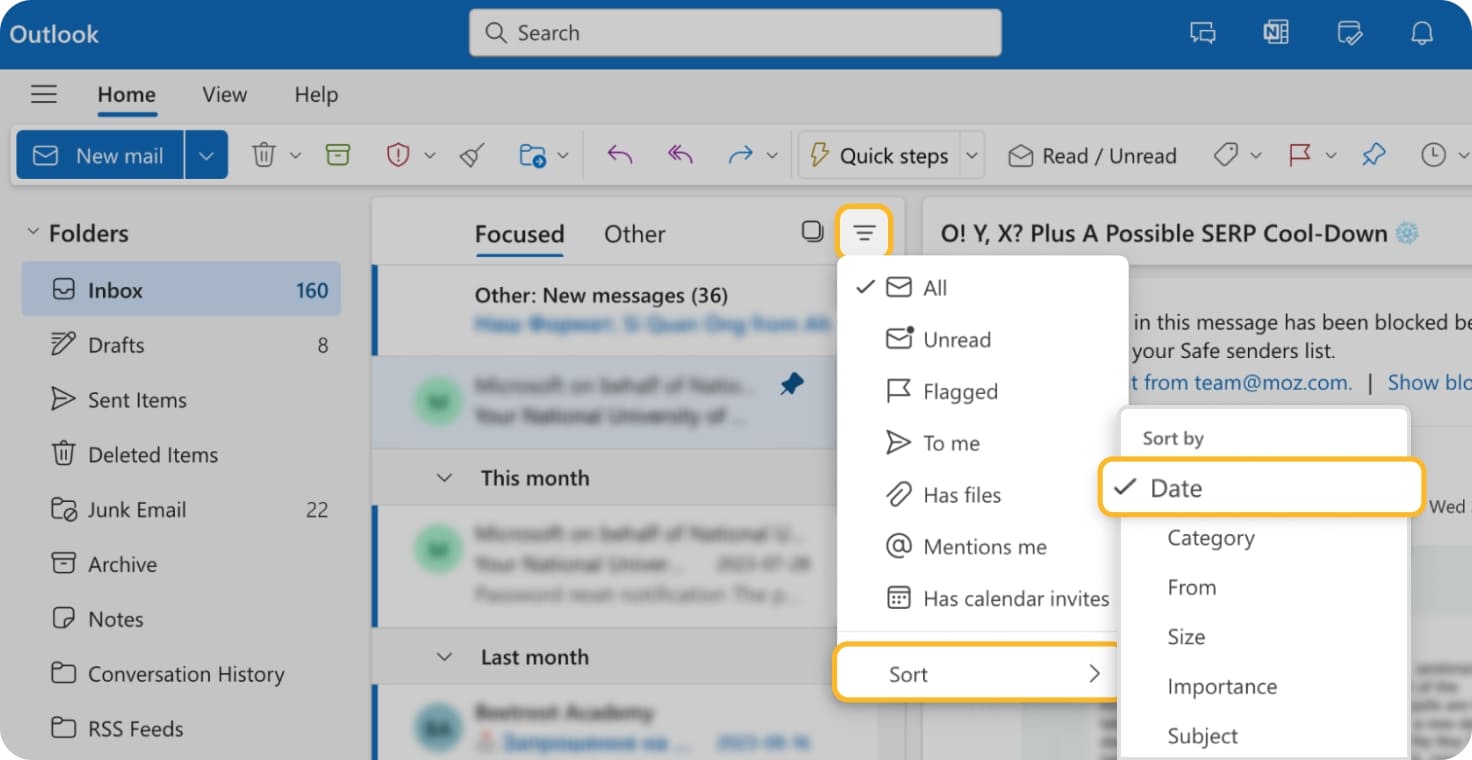The height and width of the screenshot is (760, 1472).
Task: Open the My Day To Do icon
Action: tap(1349, 32)
